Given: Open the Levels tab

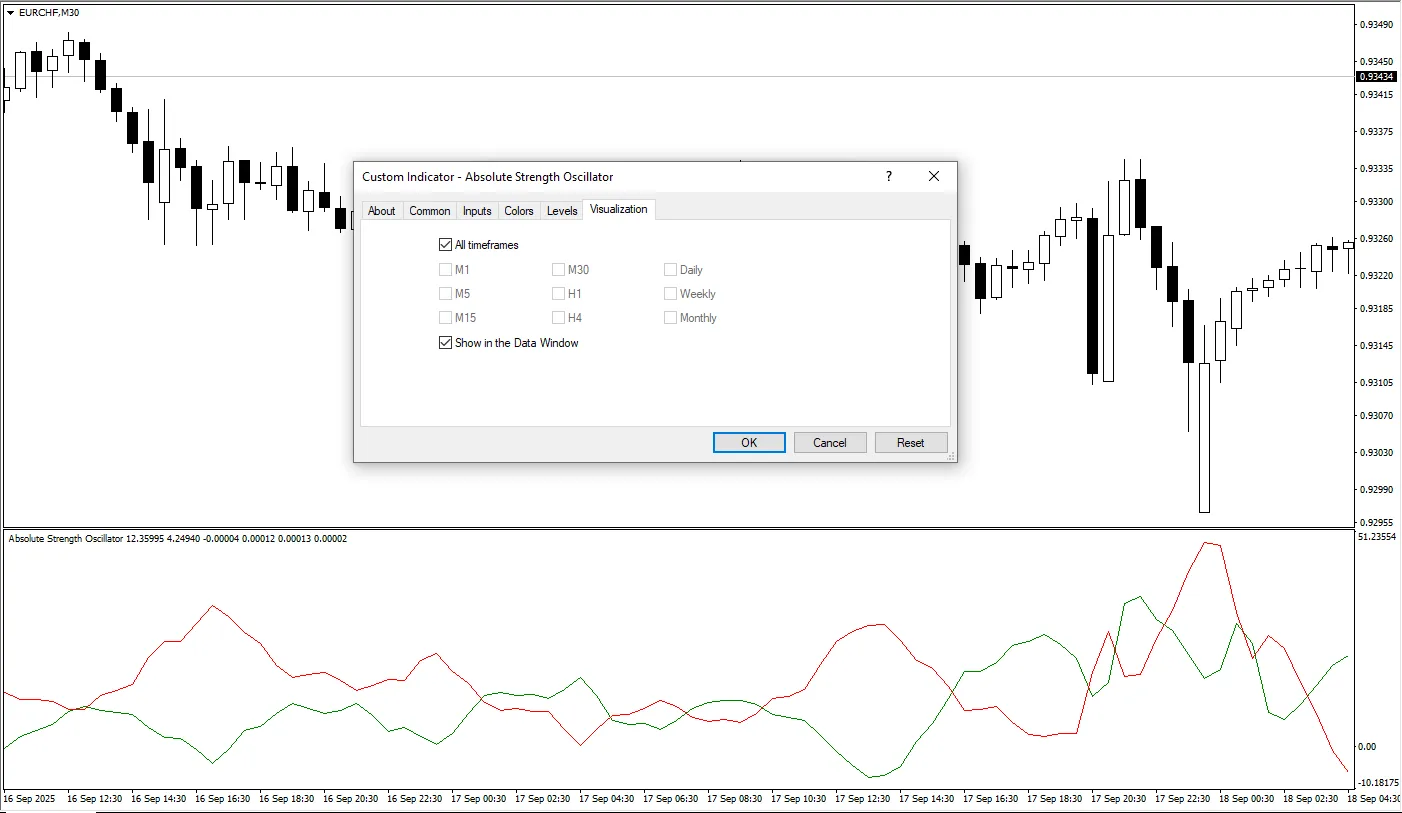Looking at the screenshot, I should tap(561, 210).
